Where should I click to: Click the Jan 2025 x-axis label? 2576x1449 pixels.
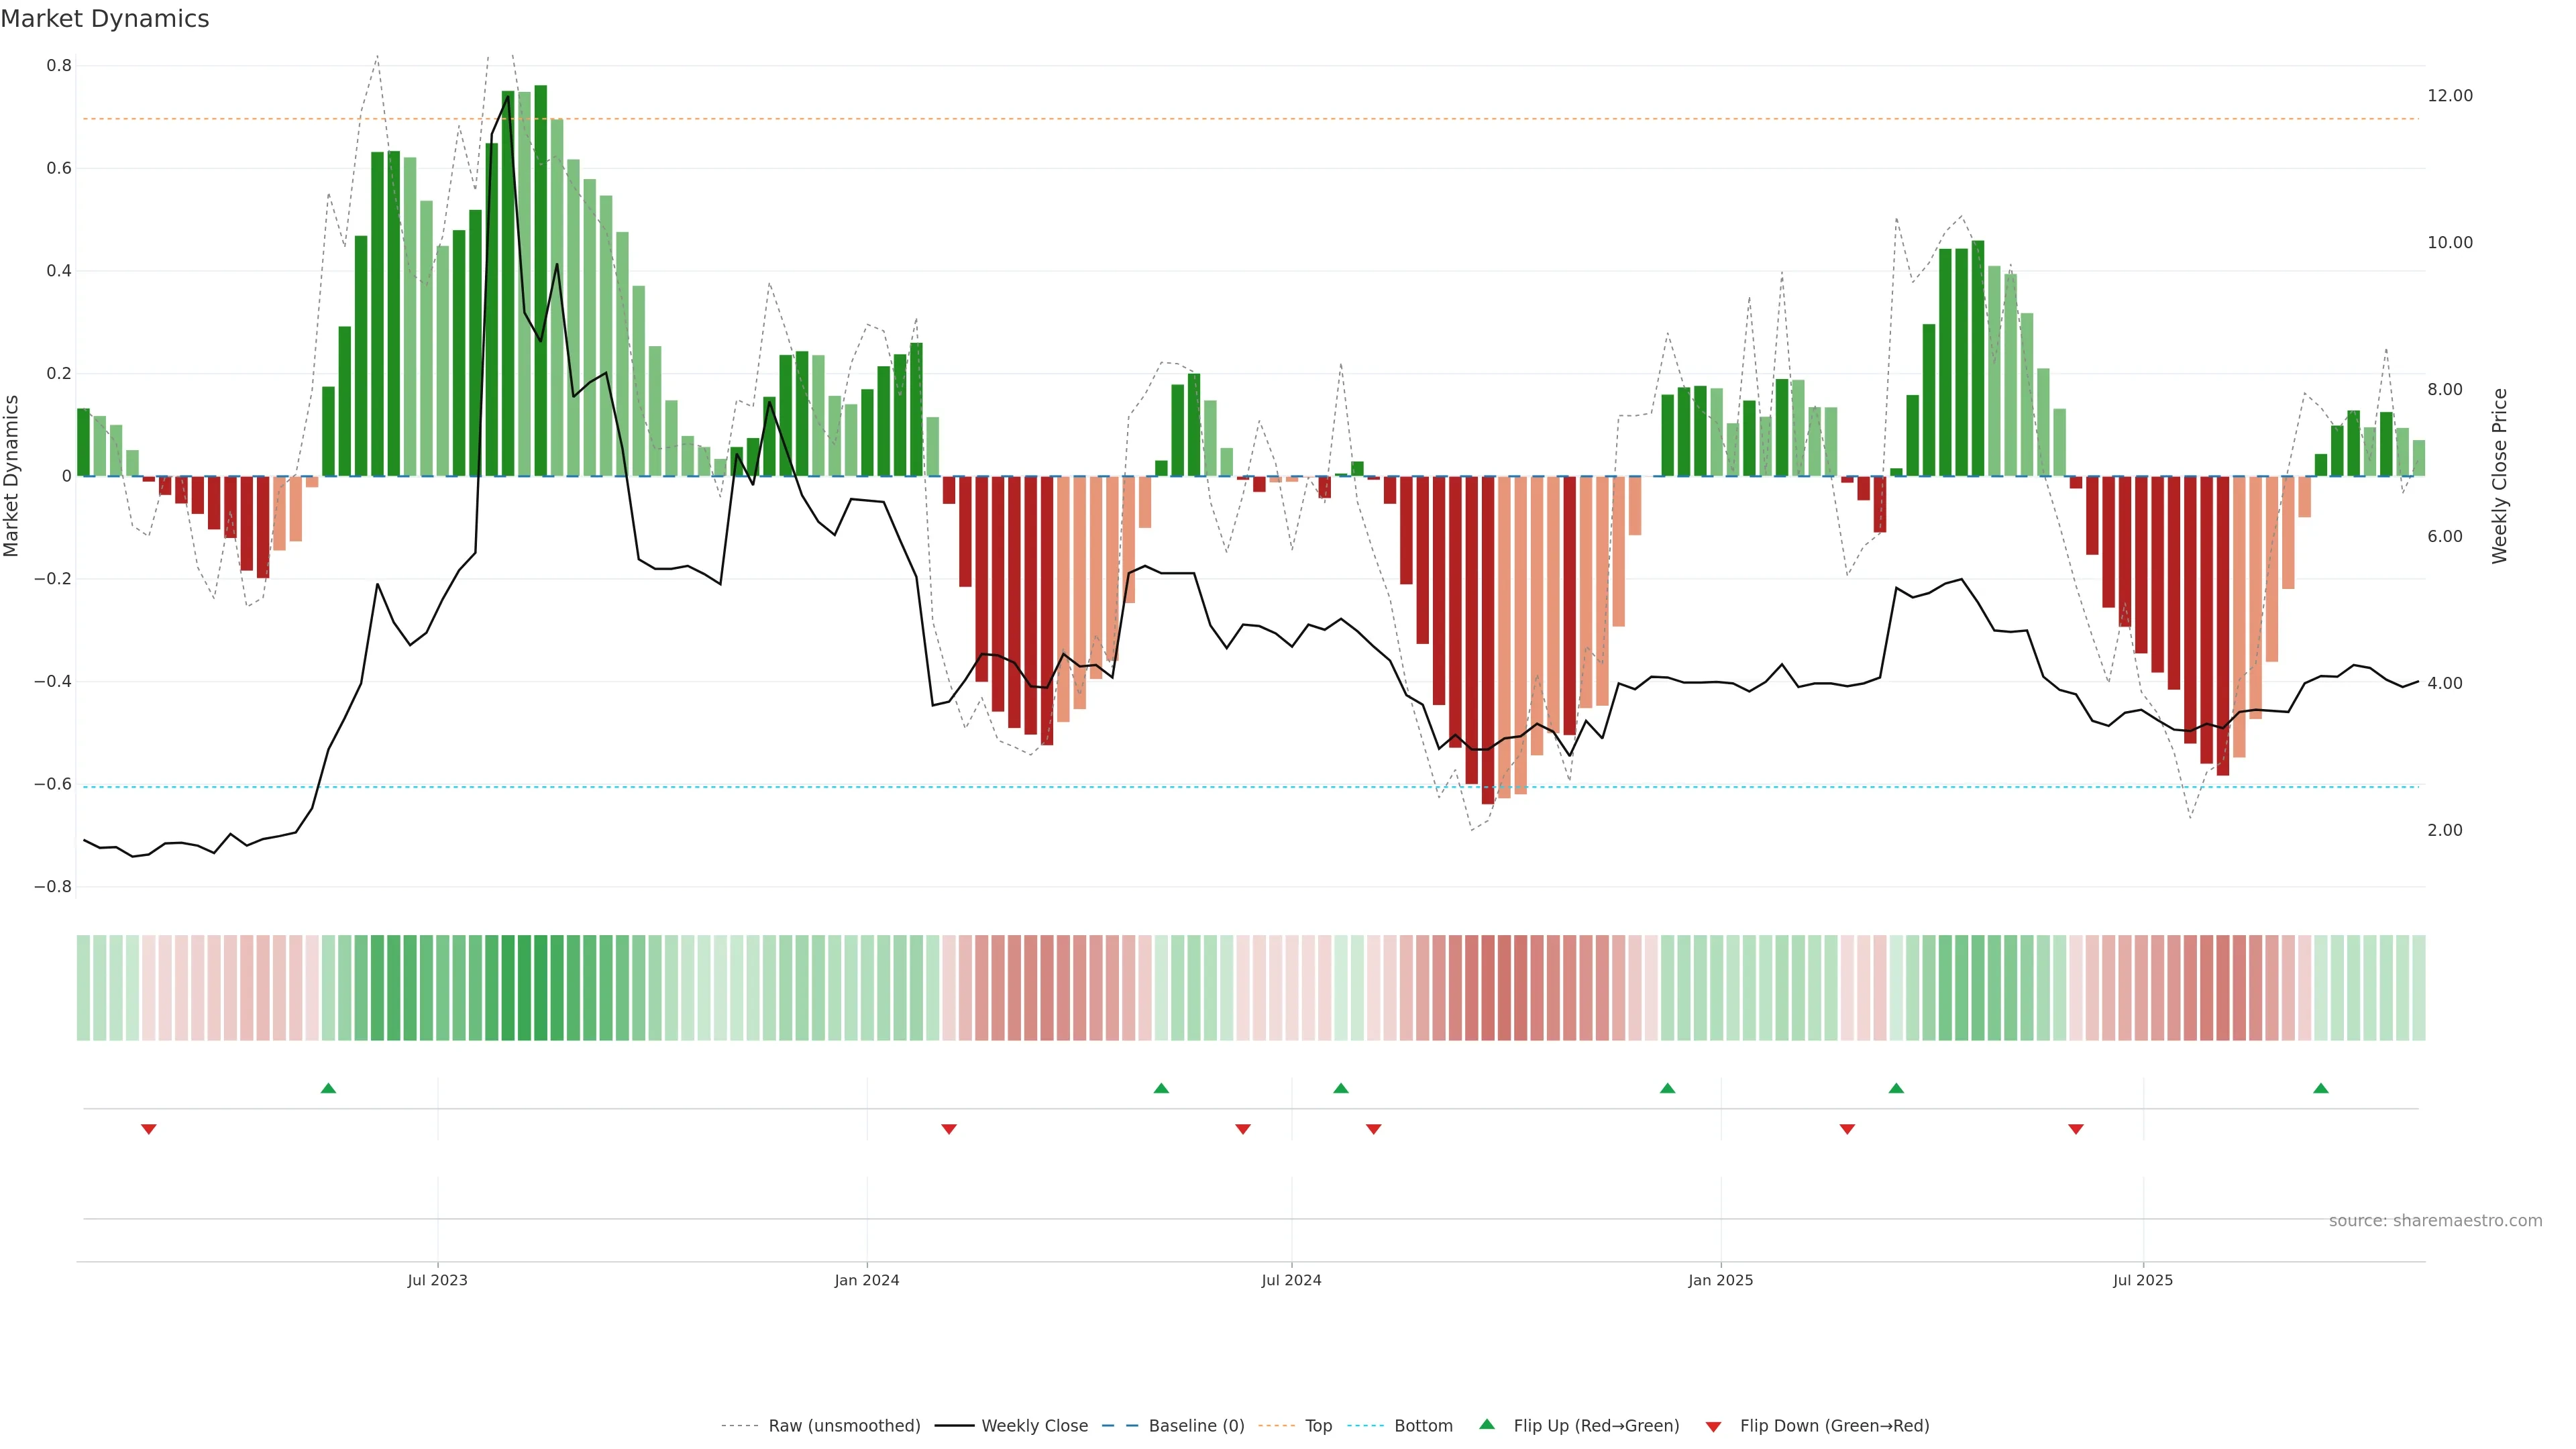coord(1720,1280)
